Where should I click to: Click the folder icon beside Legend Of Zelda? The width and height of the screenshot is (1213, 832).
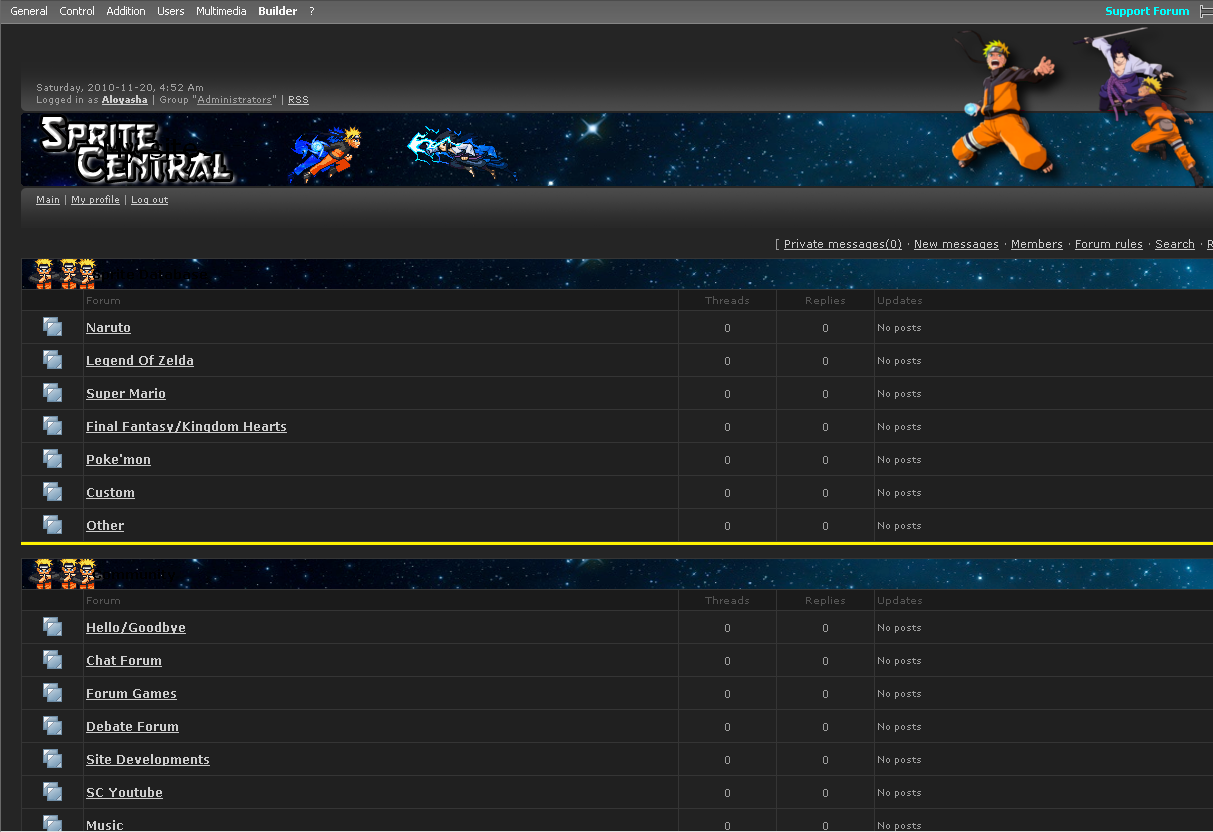coord(52,360)
